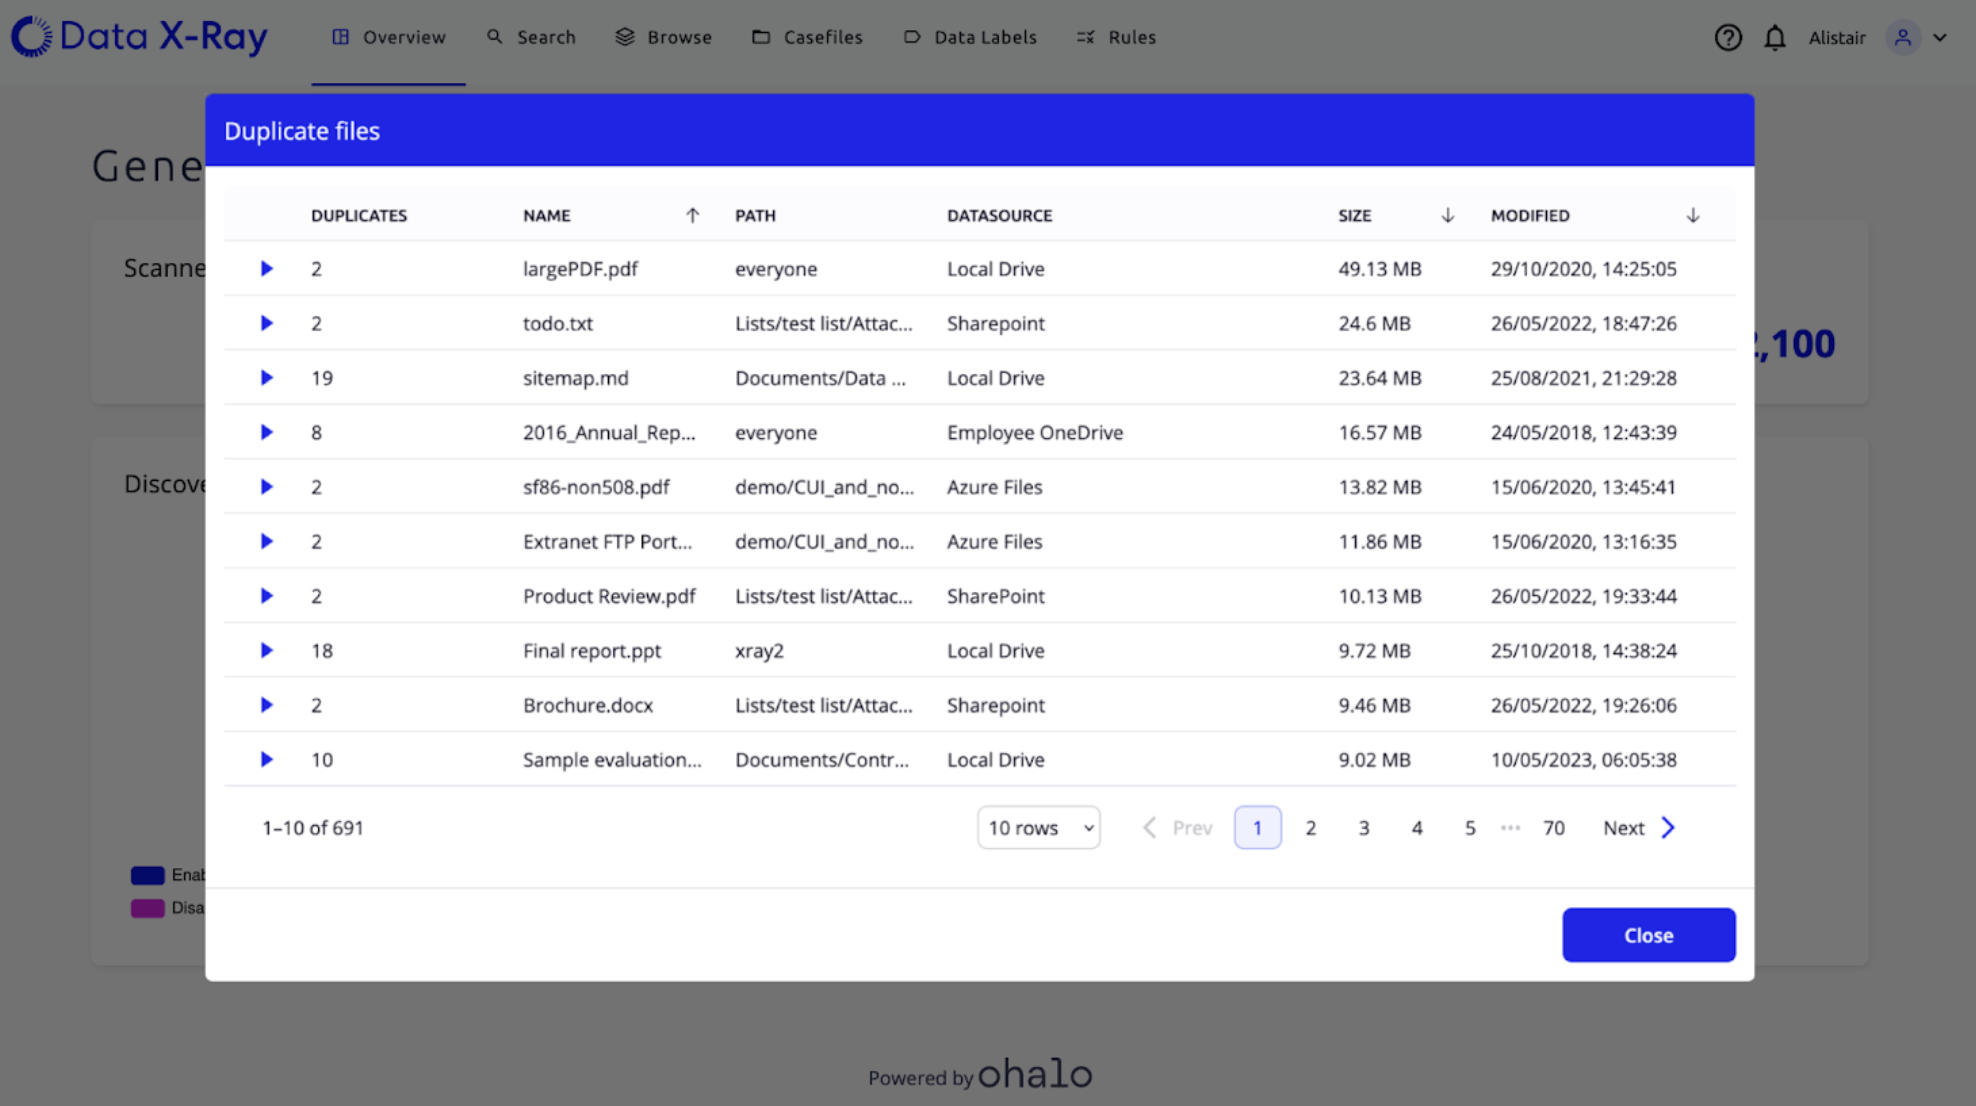Expand the Brochure.docx row

tap(266, 705)
